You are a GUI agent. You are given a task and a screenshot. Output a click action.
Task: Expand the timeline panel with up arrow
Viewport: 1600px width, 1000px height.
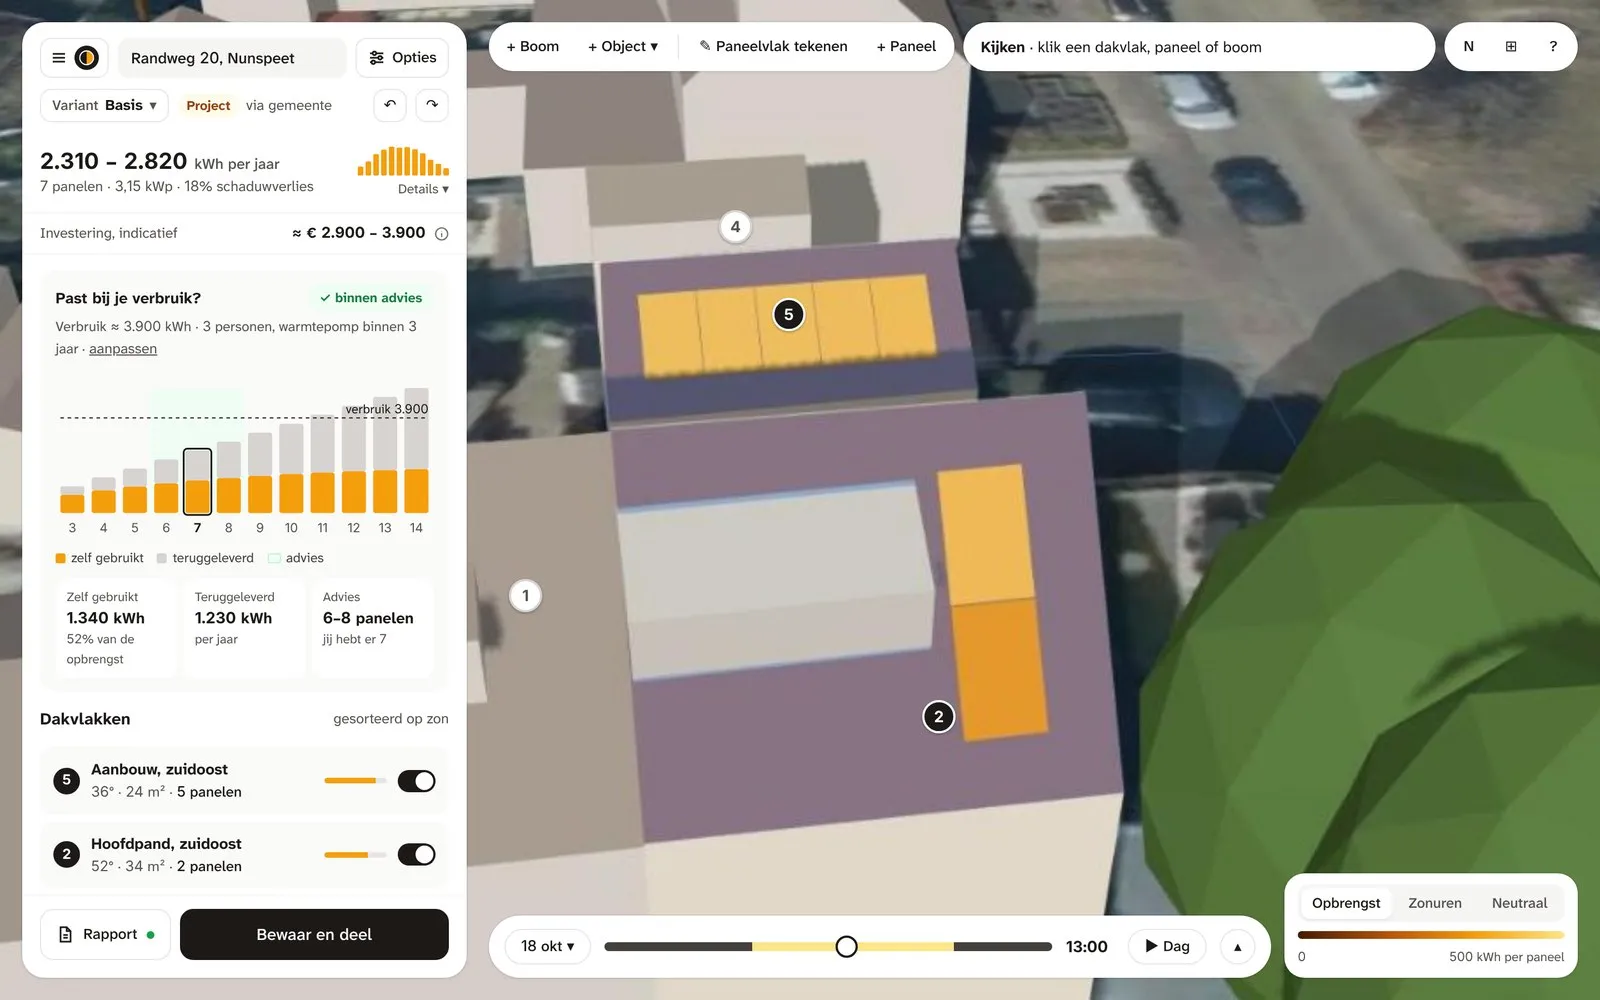[x=1237, y=947]
